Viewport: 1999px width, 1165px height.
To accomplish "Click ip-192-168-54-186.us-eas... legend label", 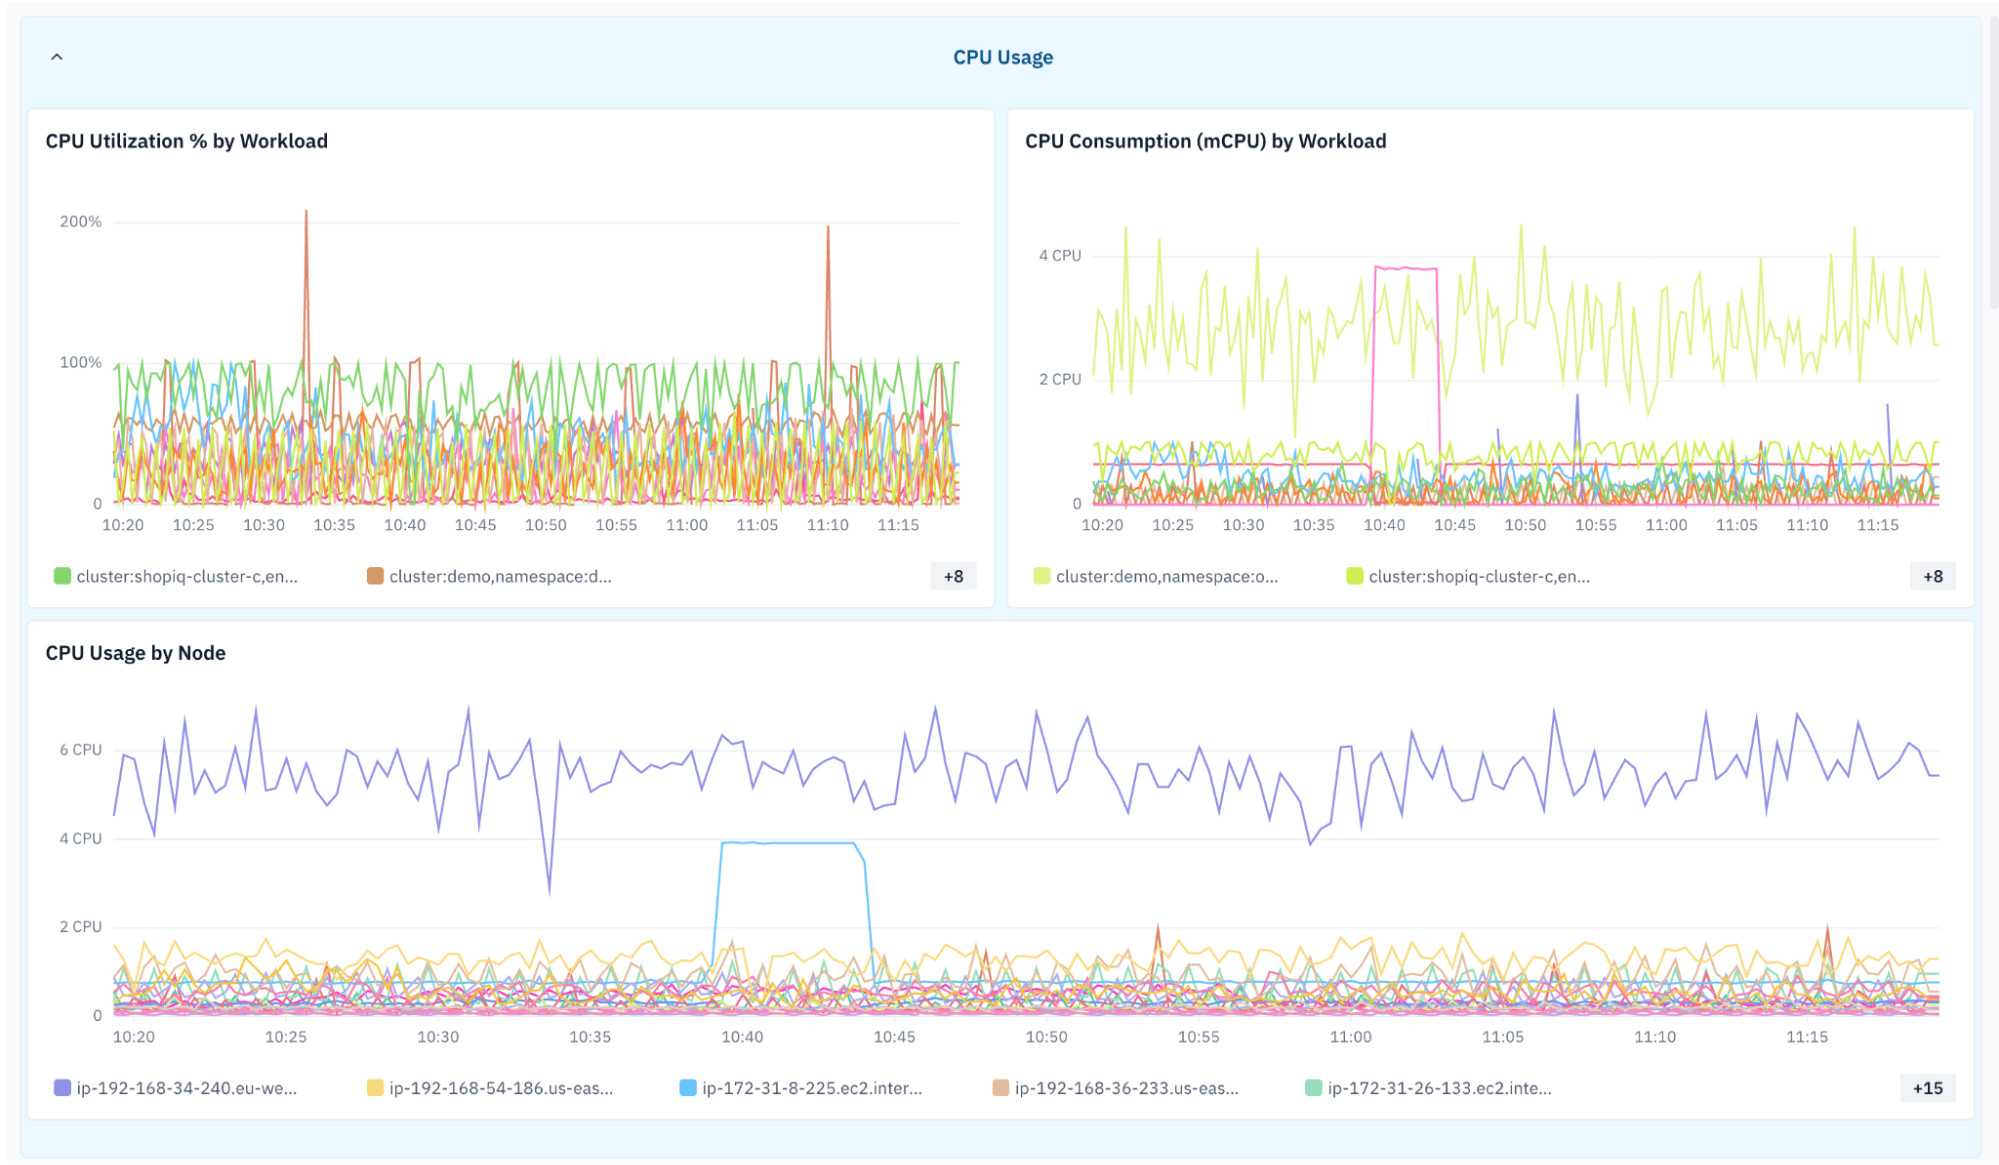I will pos(501,1088).
